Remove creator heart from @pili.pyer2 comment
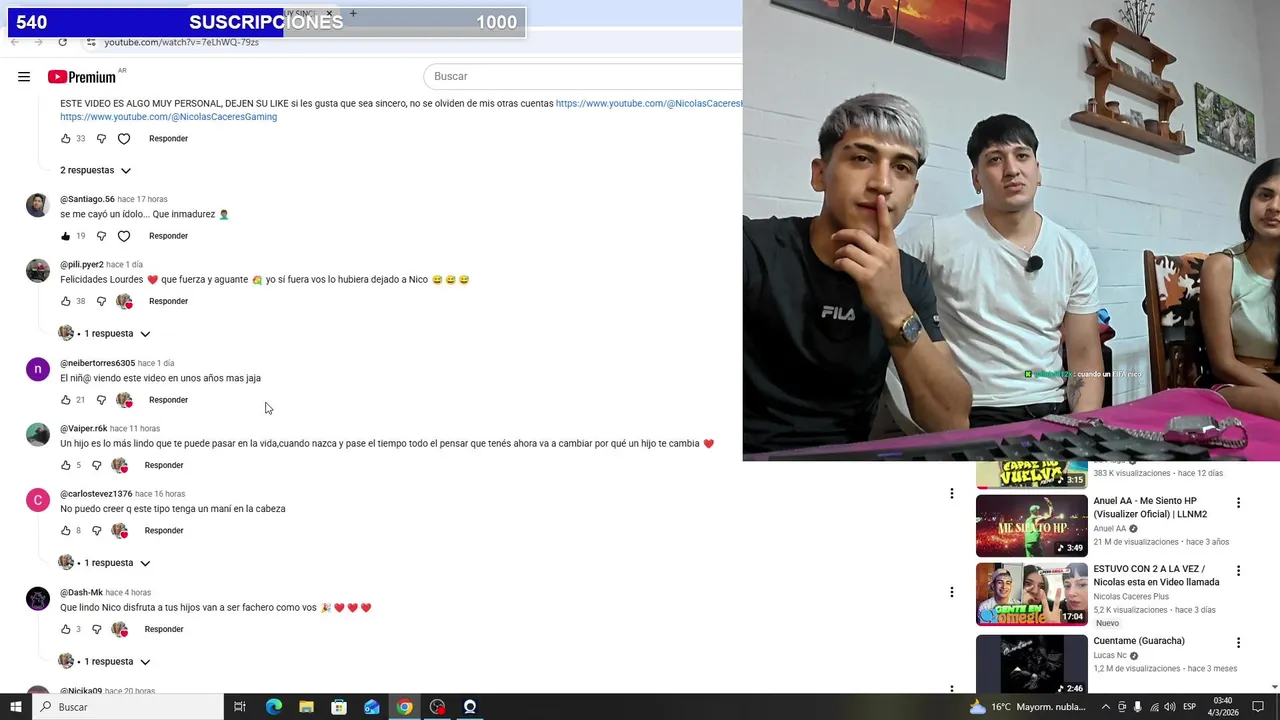 (x=124, y=301)
